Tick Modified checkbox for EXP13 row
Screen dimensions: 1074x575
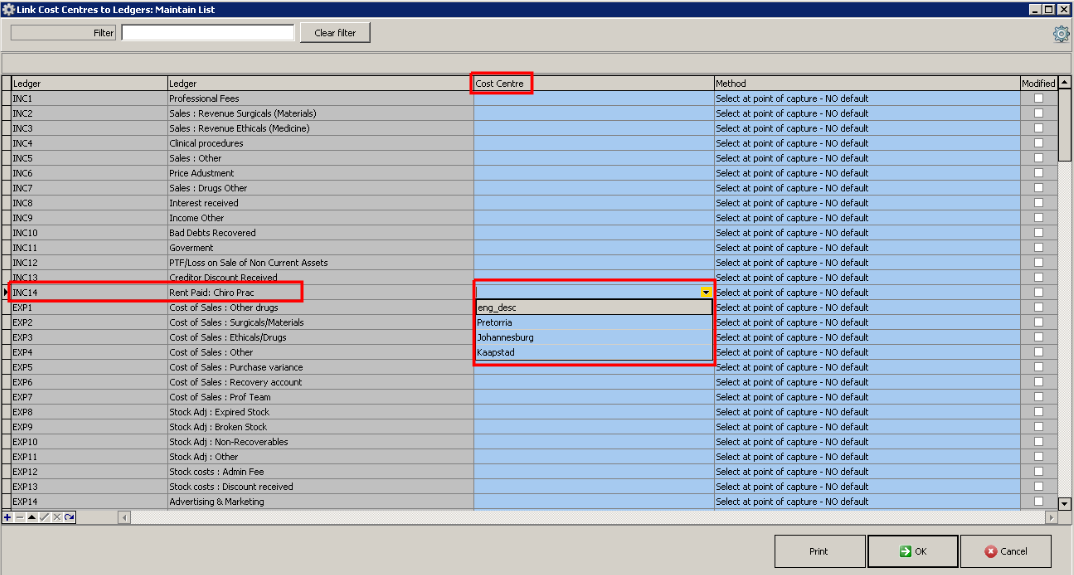[x=1038, y=487]
